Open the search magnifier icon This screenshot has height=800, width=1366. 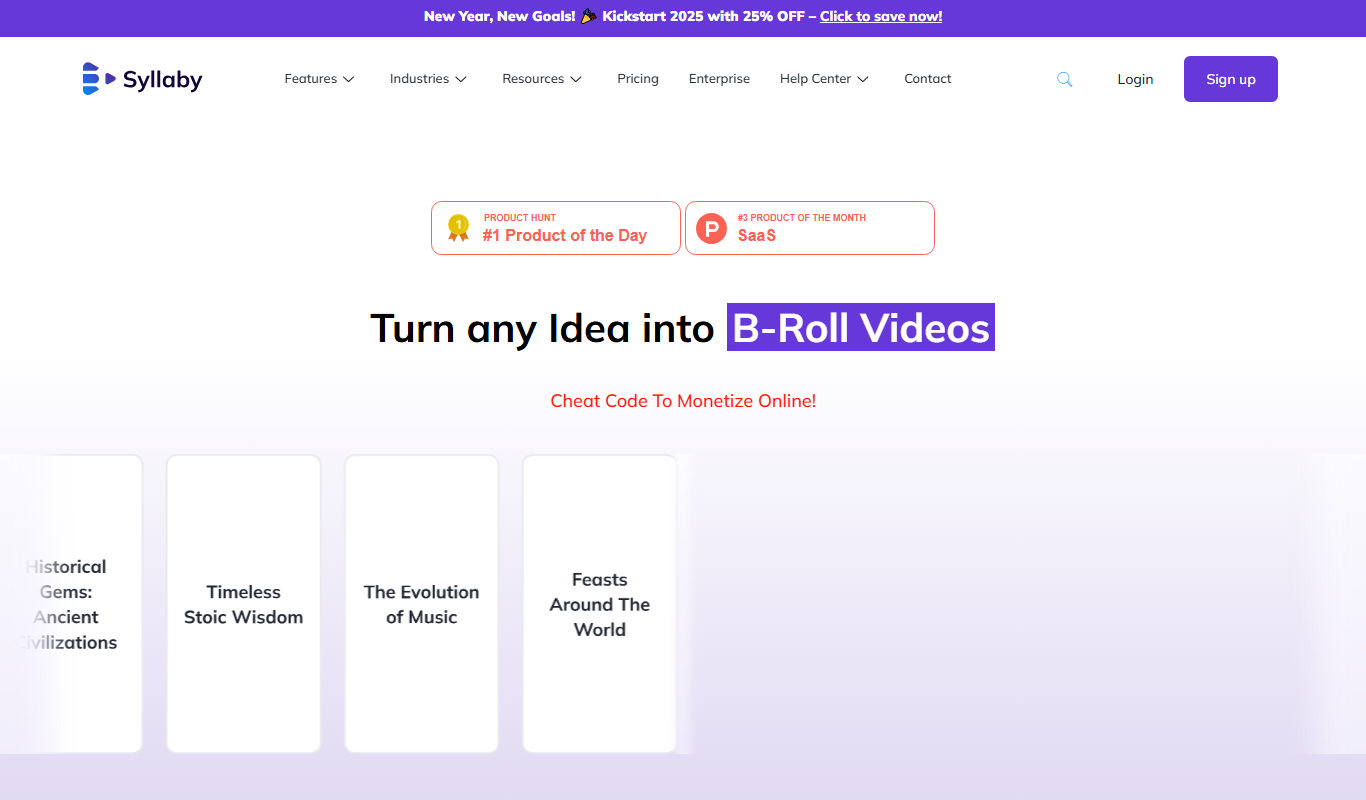click(1064, 79)
